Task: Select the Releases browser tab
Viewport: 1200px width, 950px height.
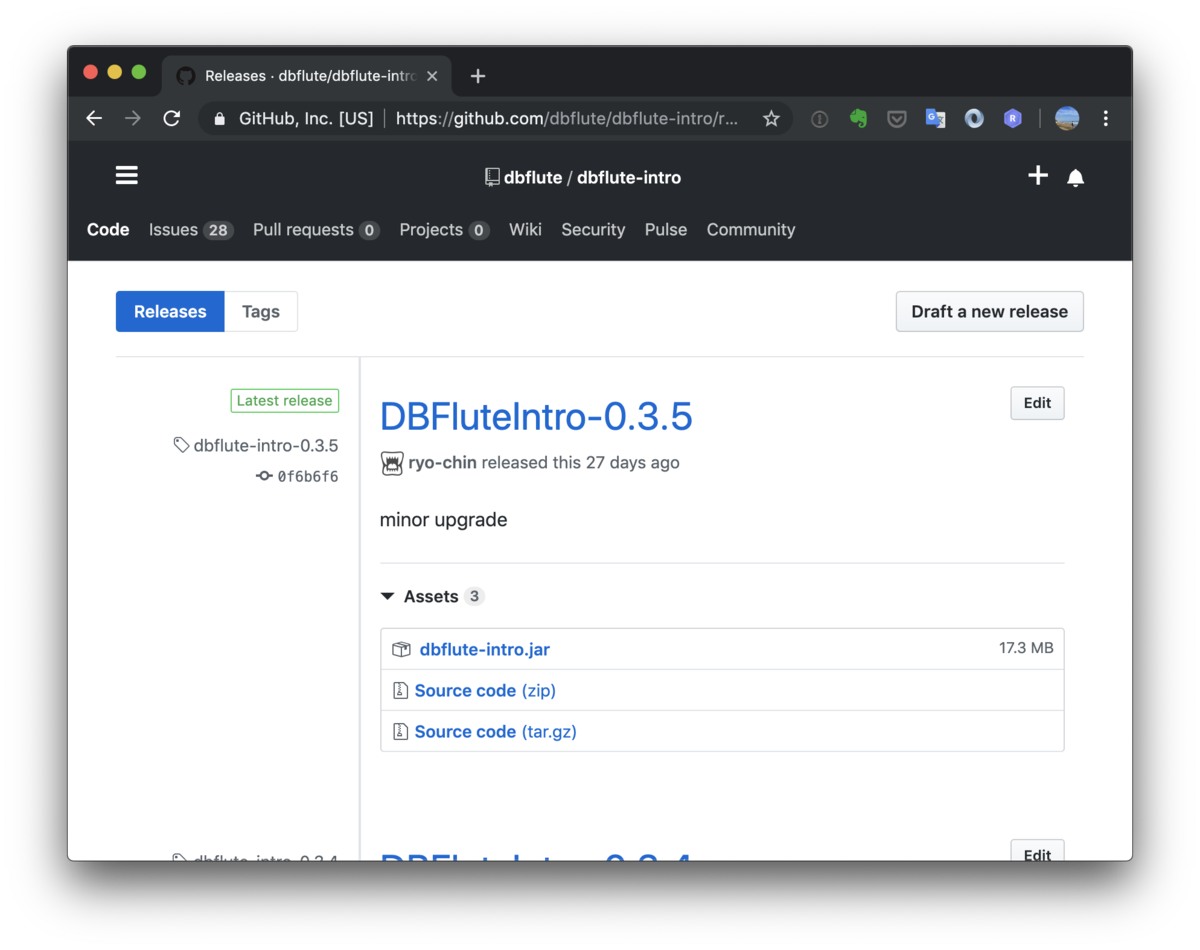Action: [x=308, y=76]
